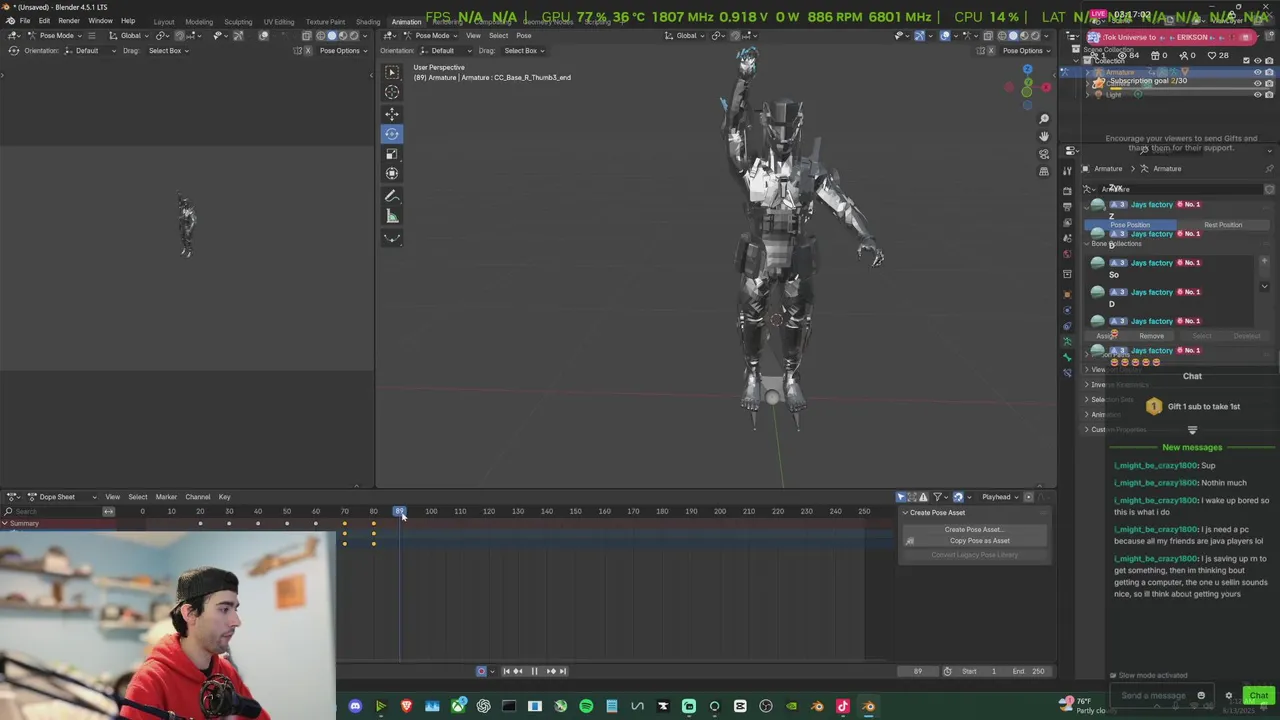Screen dimensions: 1280x720
Task: Click the Blender icon in the taskbar
Action: tap(868, 707)
